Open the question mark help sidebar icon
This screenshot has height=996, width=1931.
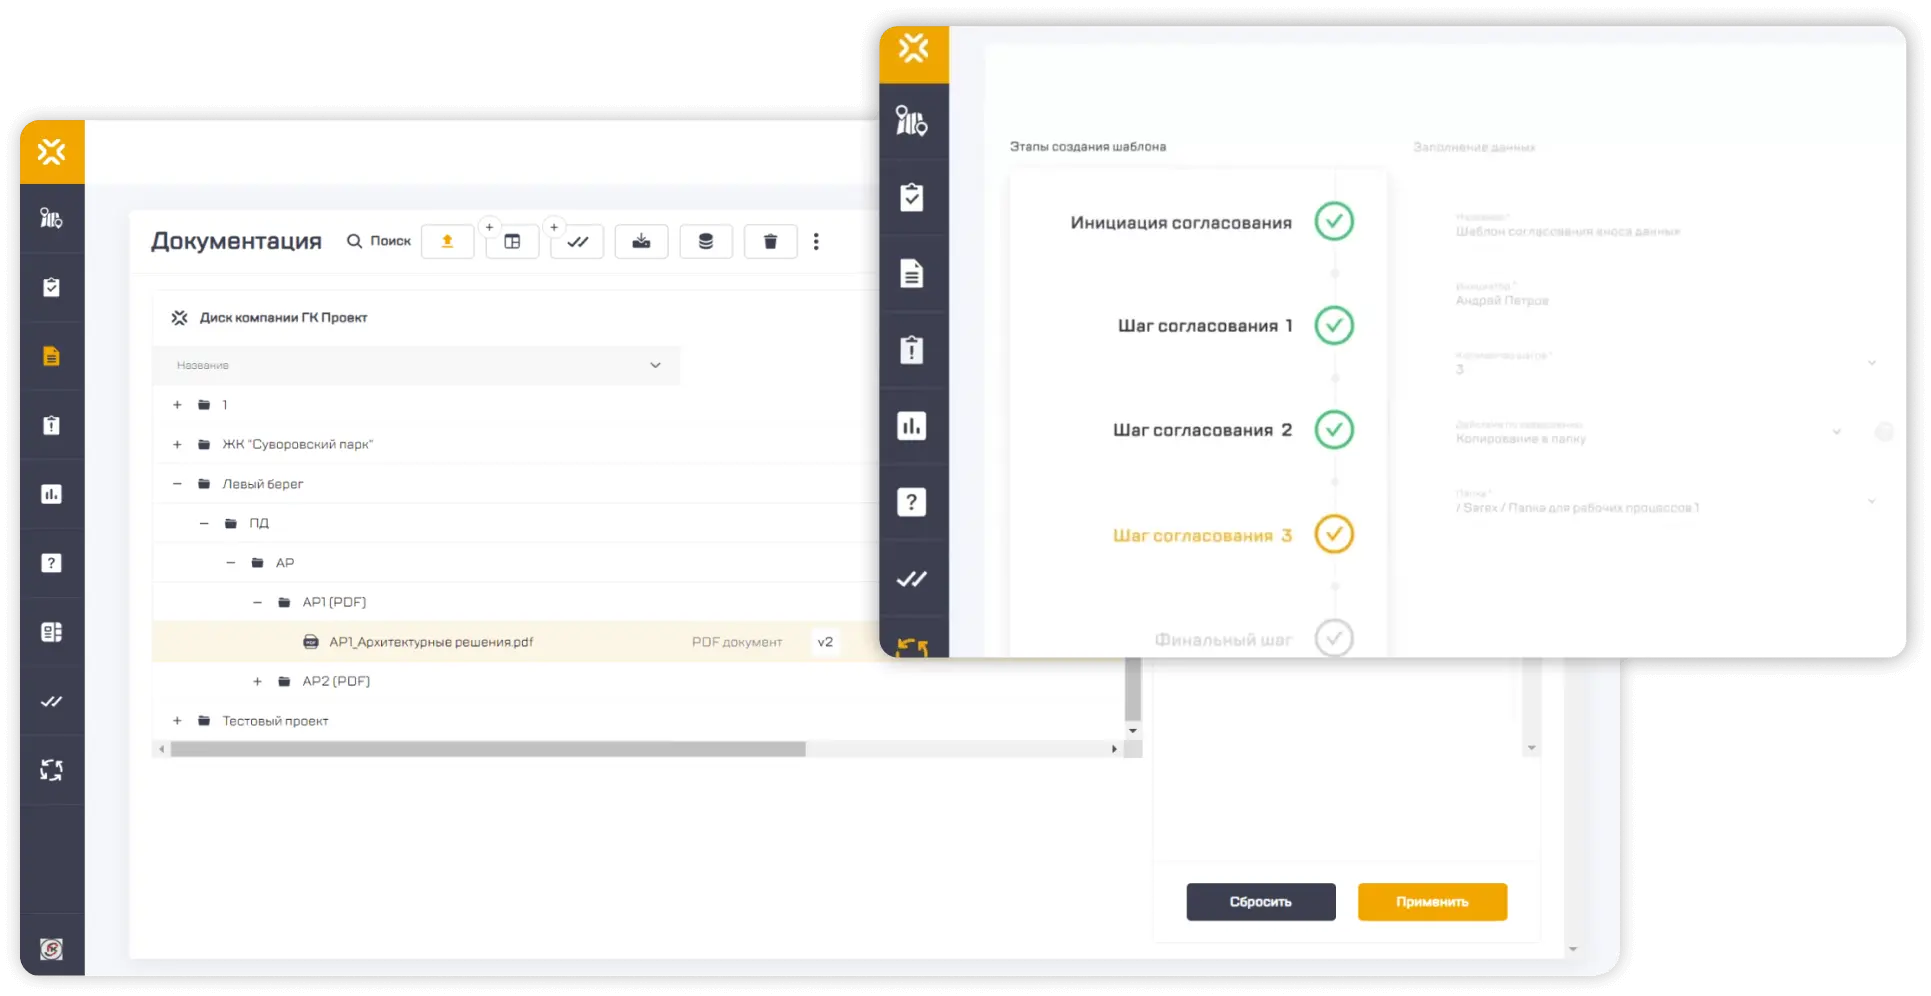click(x=51, y=563)
